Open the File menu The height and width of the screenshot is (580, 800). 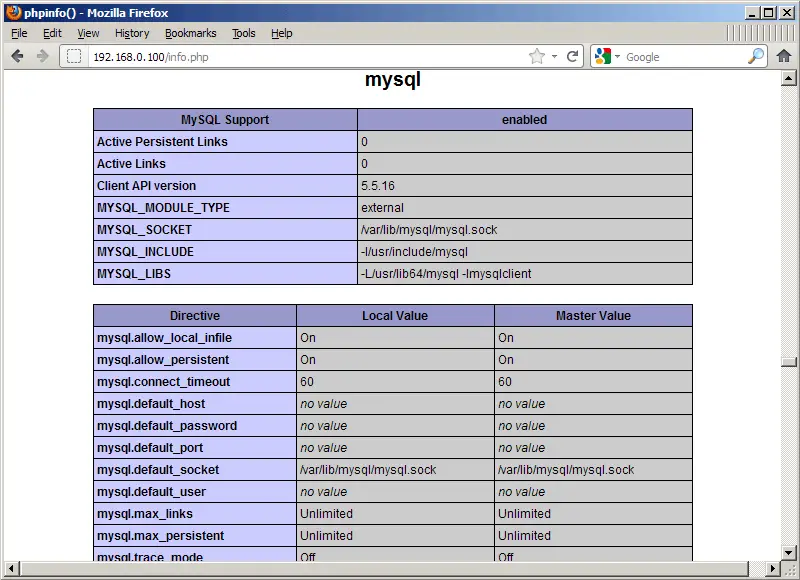point(19,33)
